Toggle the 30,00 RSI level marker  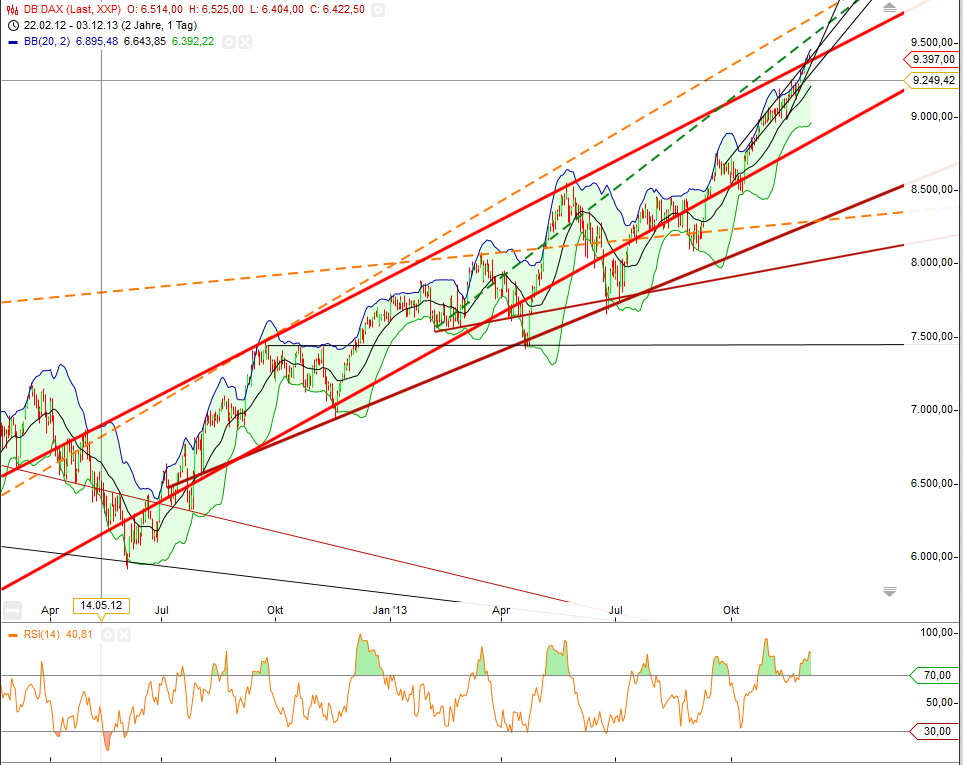pyautogui.click(x=935, y=731)
